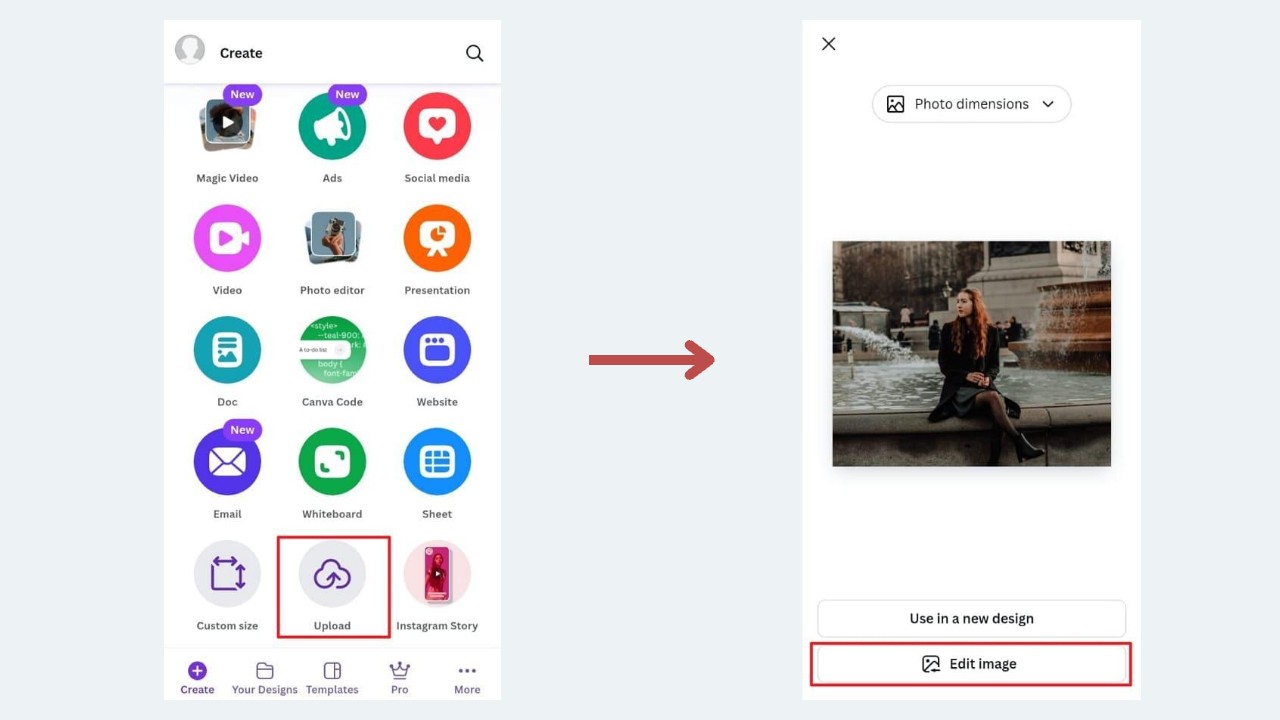This screenshot has width=1280, height=720.
Task: Open the More tab
Action: 467,678
